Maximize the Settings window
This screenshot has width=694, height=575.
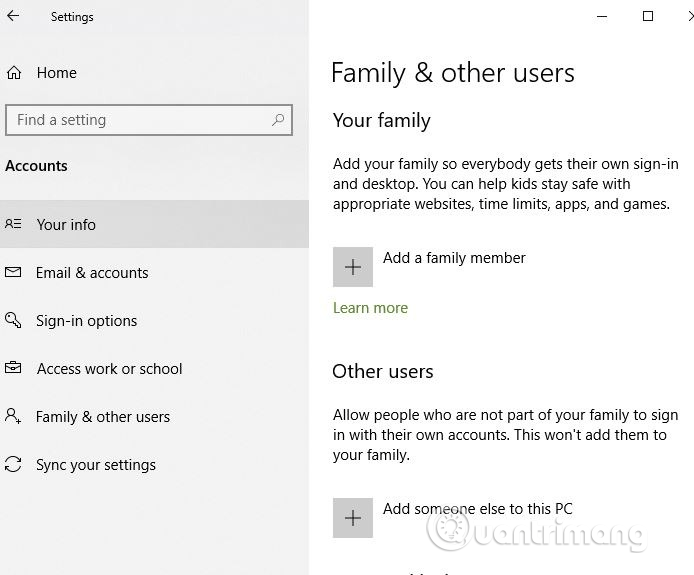point(648,16)
